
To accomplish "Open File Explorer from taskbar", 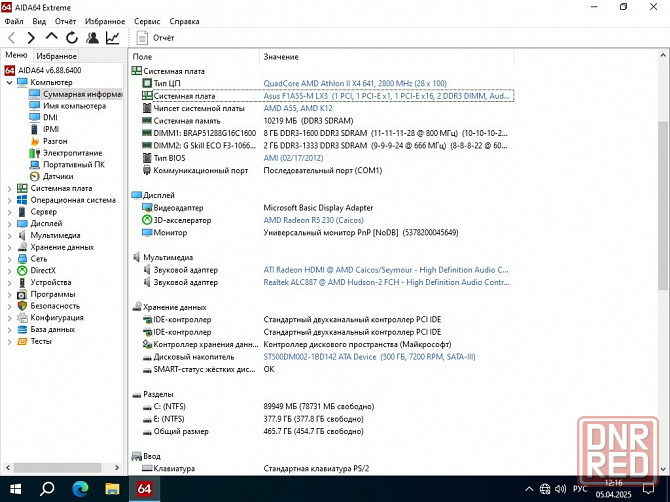I will [112, 489].
